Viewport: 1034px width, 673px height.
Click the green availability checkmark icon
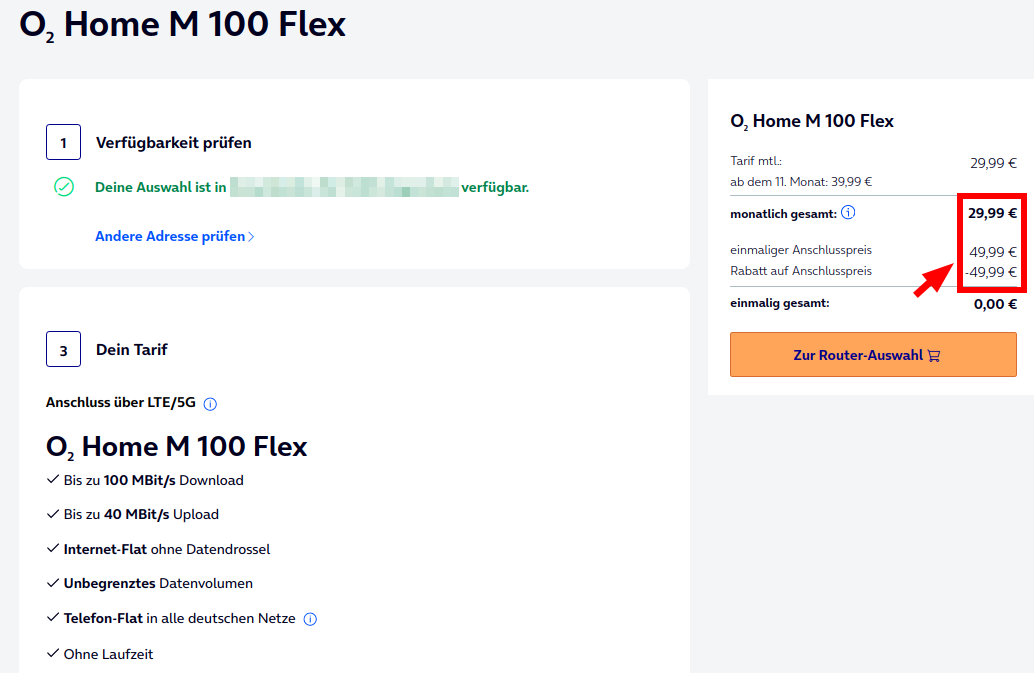pyautogui.click(x=63, y=187)
